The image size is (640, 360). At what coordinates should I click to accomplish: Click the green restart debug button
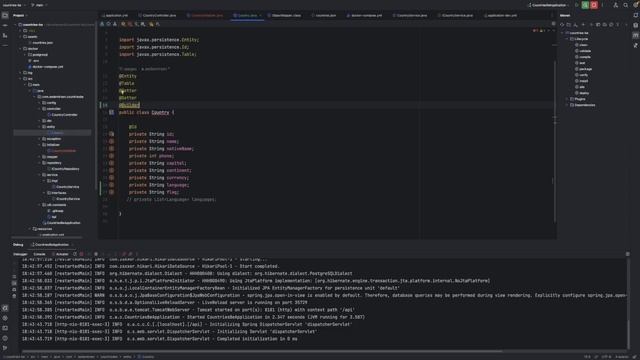coord(585,5)
